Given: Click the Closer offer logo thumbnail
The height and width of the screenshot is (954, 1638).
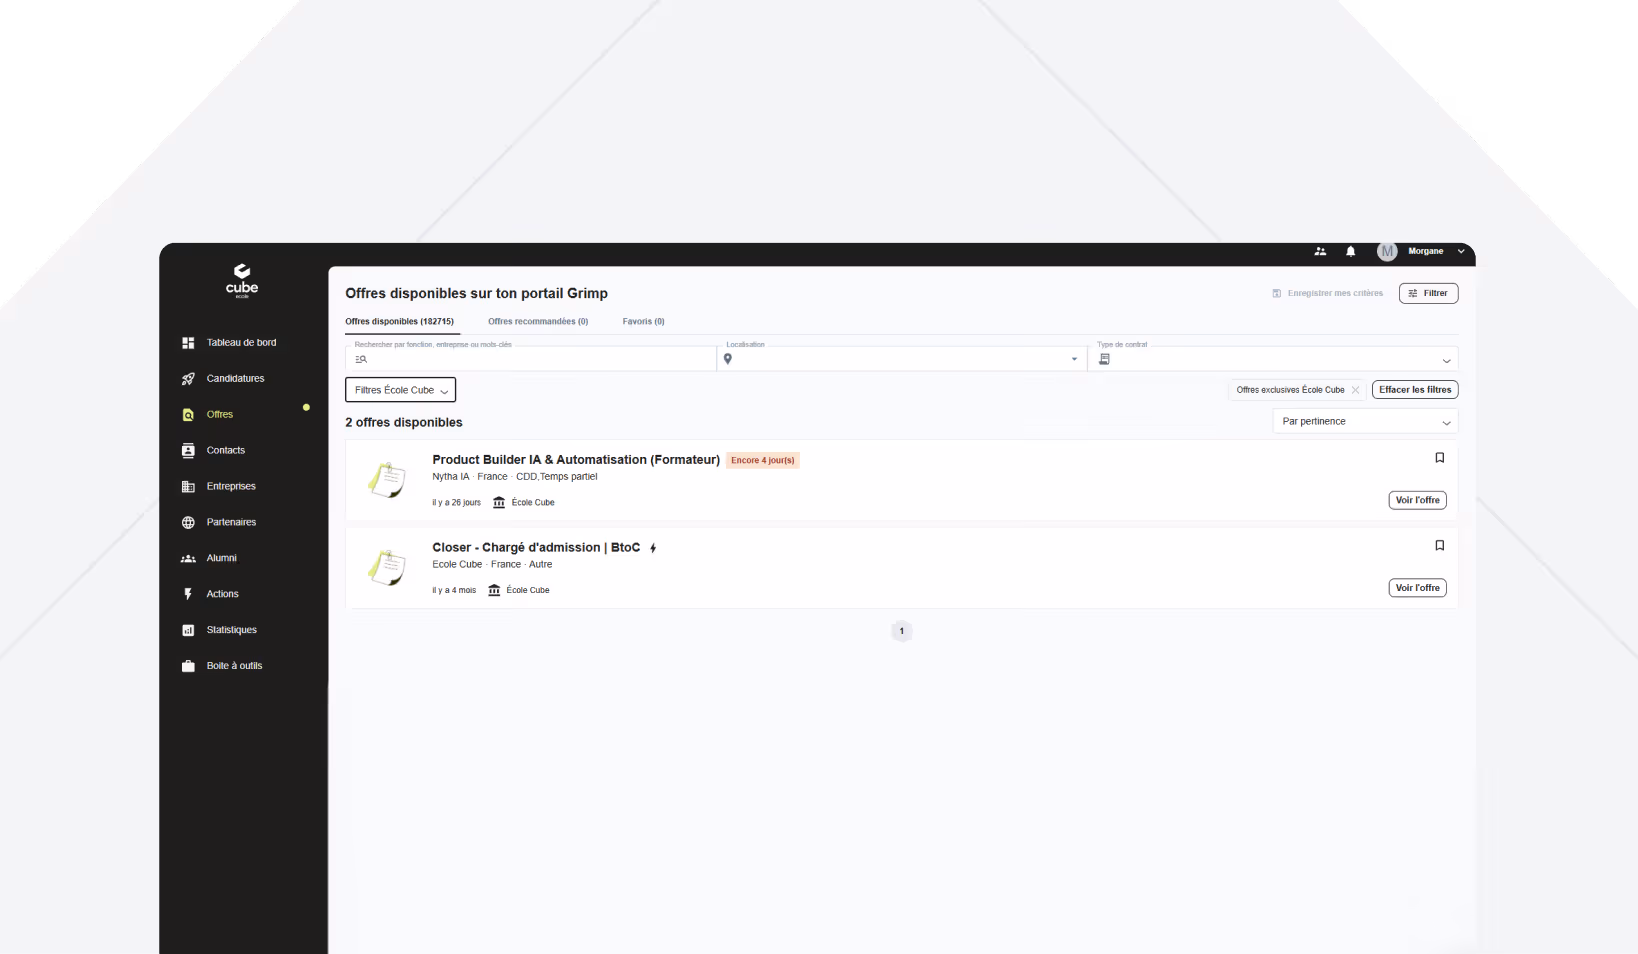Looking at the screenshot, I should pyautogui.click(x=386, y=568).
